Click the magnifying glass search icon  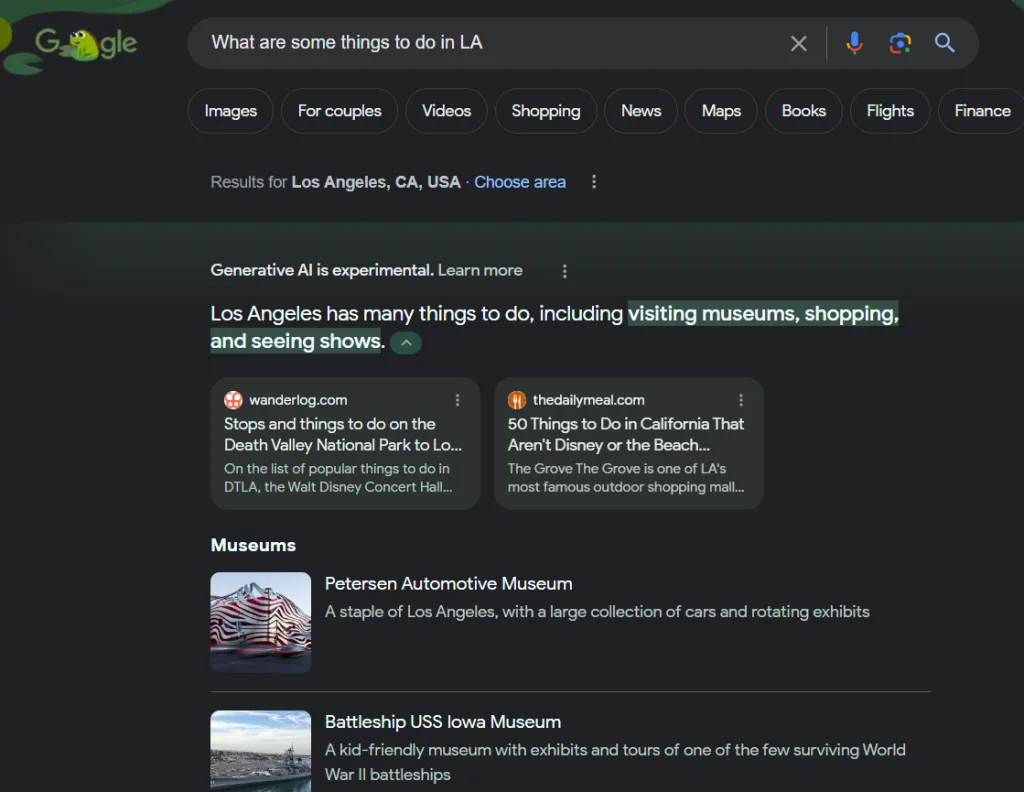coord(945,43)
